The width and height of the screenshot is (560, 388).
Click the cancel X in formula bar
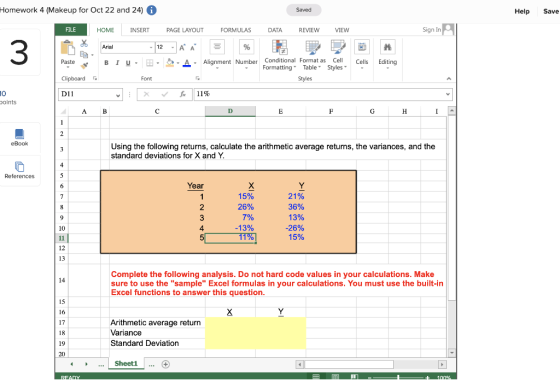click(x=146, y=94)
